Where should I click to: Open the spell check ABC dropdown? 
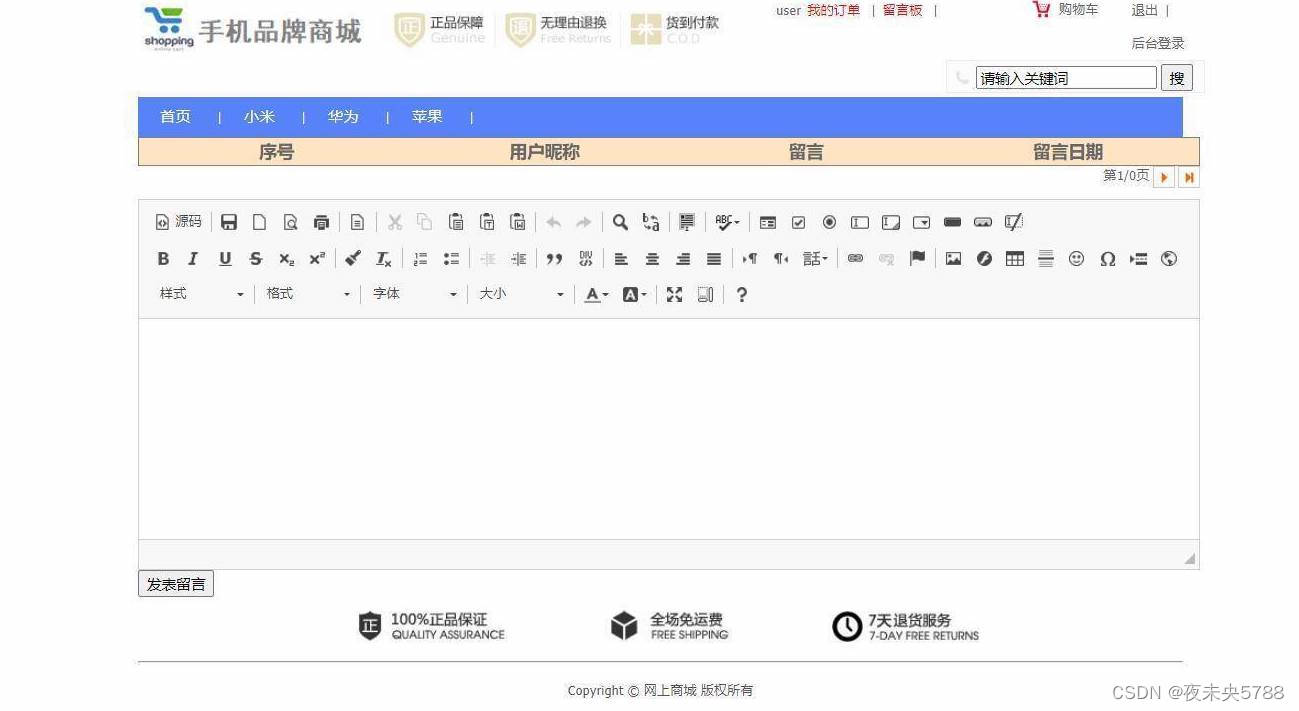click(x=727, y=222)
